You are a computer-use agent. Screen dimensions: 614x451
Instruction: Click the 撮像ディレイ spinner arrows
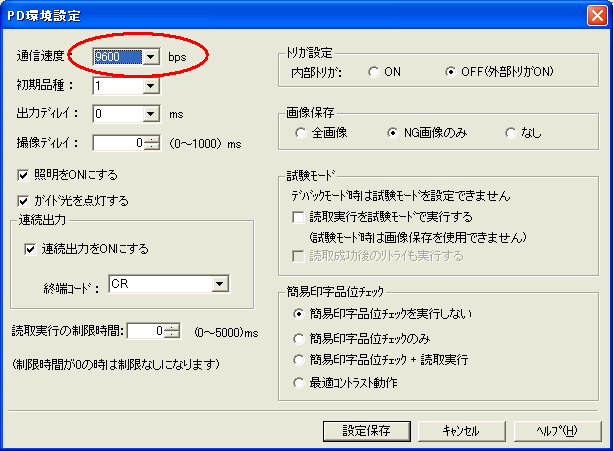[x=152, y=143]
